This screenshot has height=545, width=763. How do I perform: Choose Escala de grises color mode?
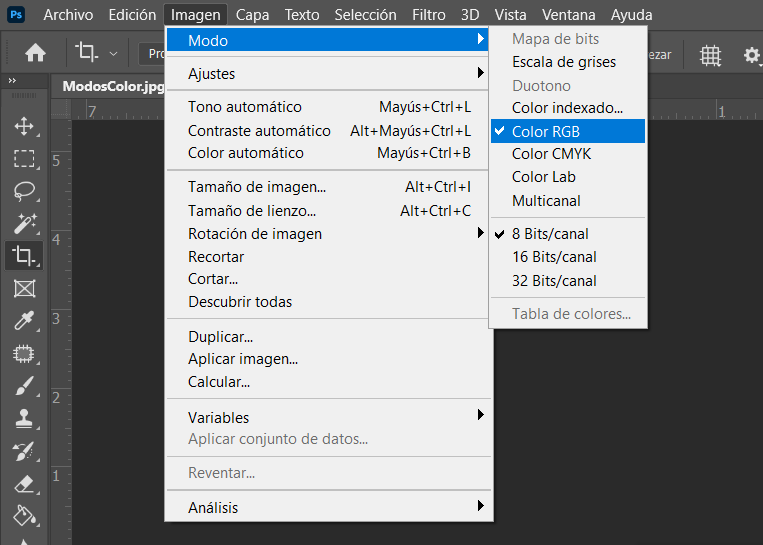pos(563,62)
